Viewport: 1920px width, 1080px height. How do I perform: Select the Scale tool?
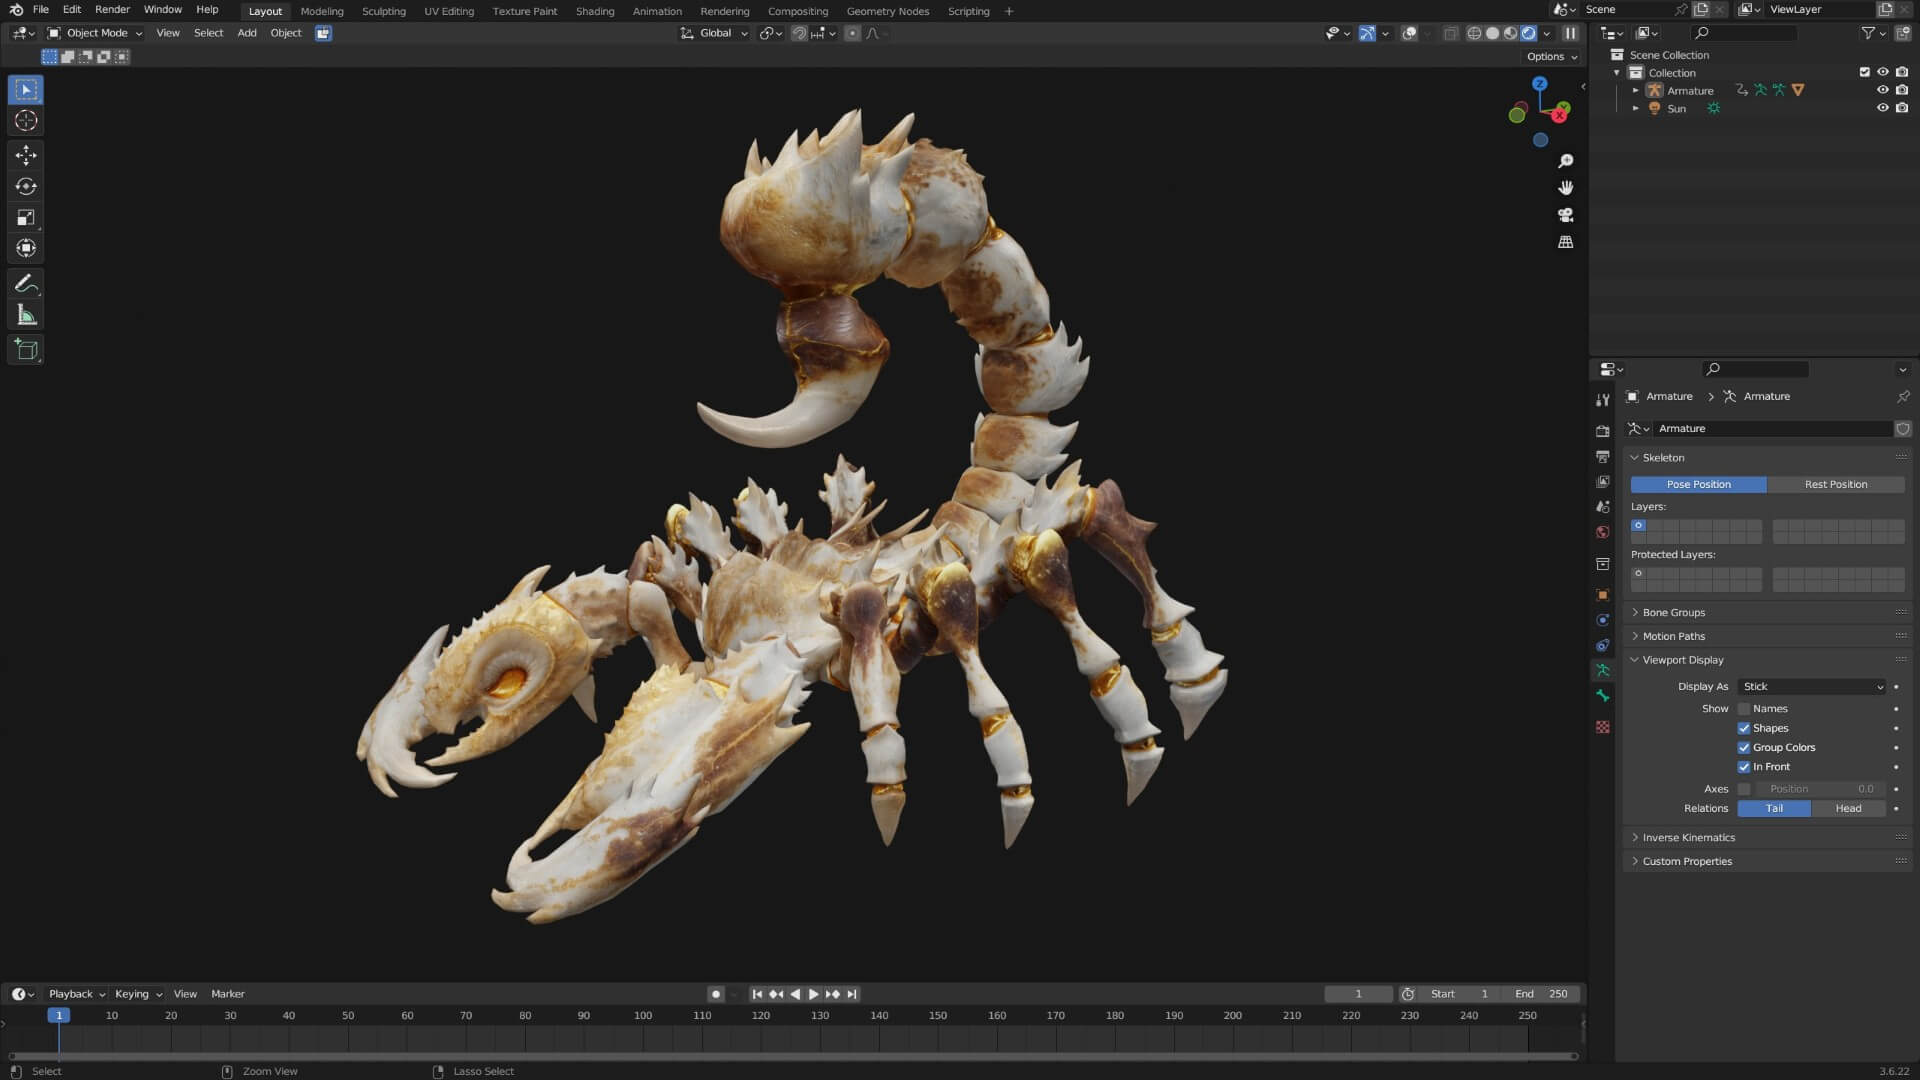pos(26,217)
